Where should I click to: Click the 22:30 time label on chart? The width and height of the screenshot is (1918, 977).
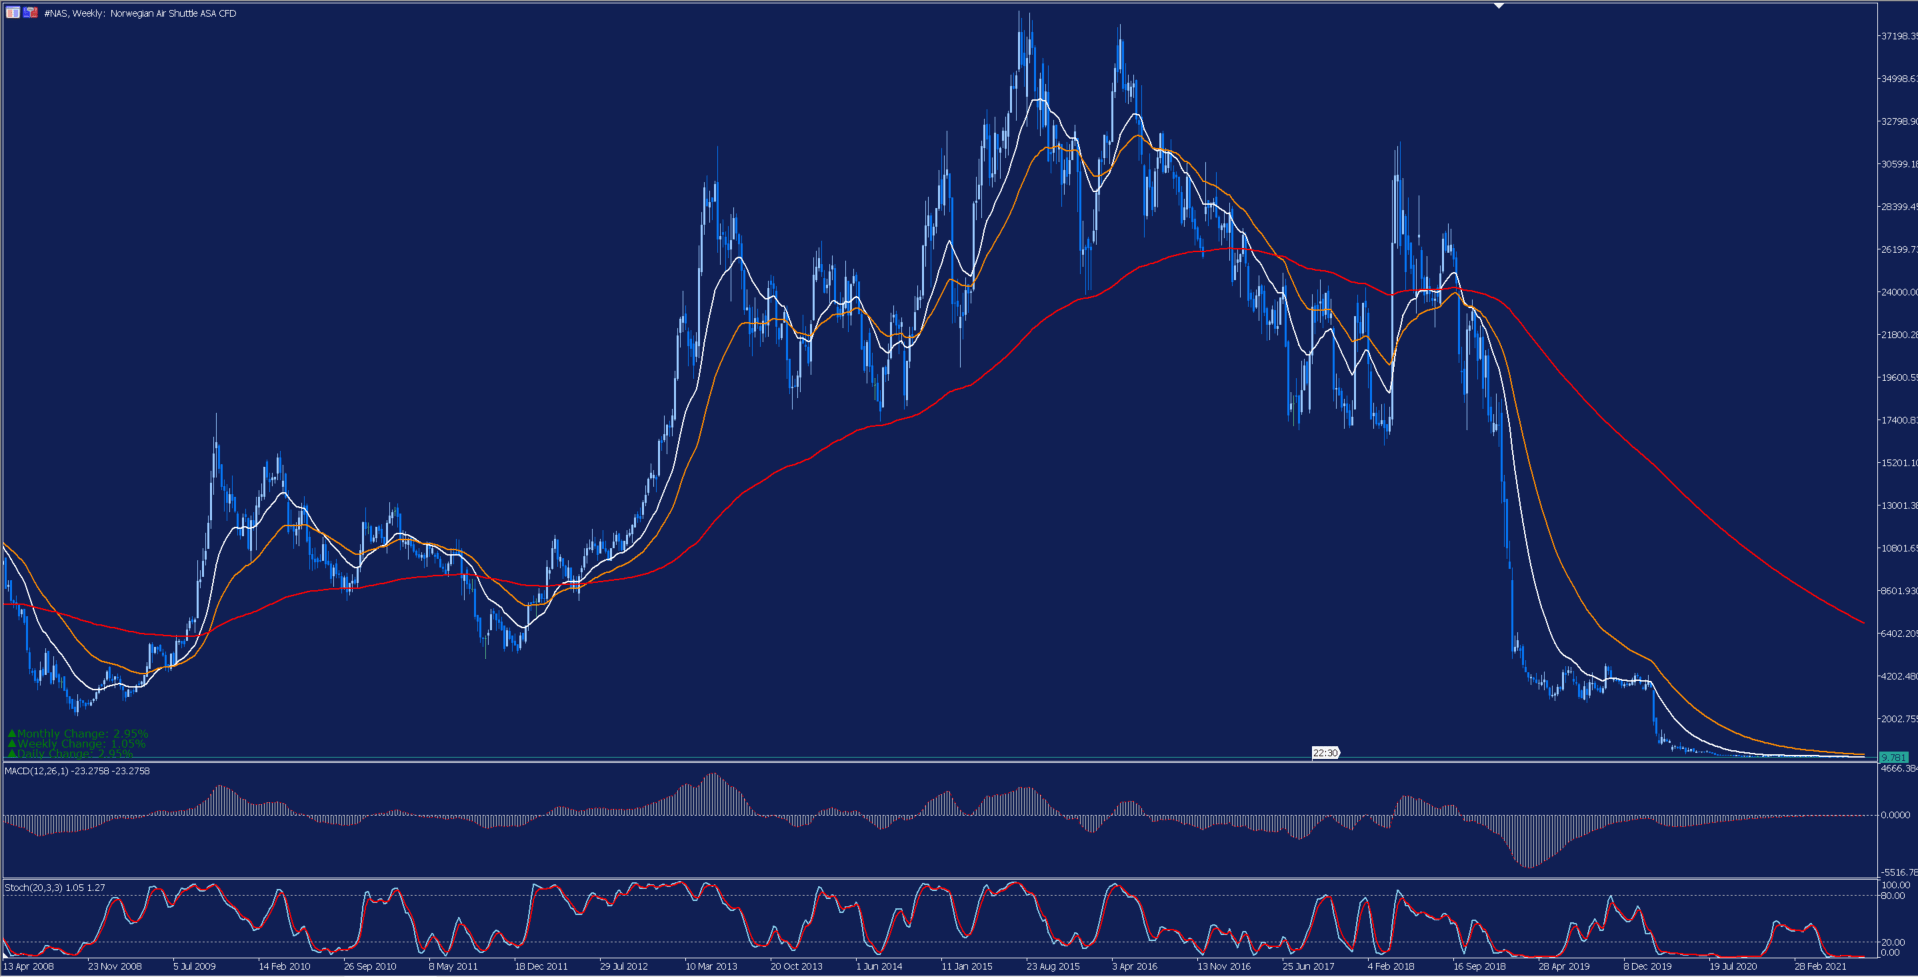1325,753
